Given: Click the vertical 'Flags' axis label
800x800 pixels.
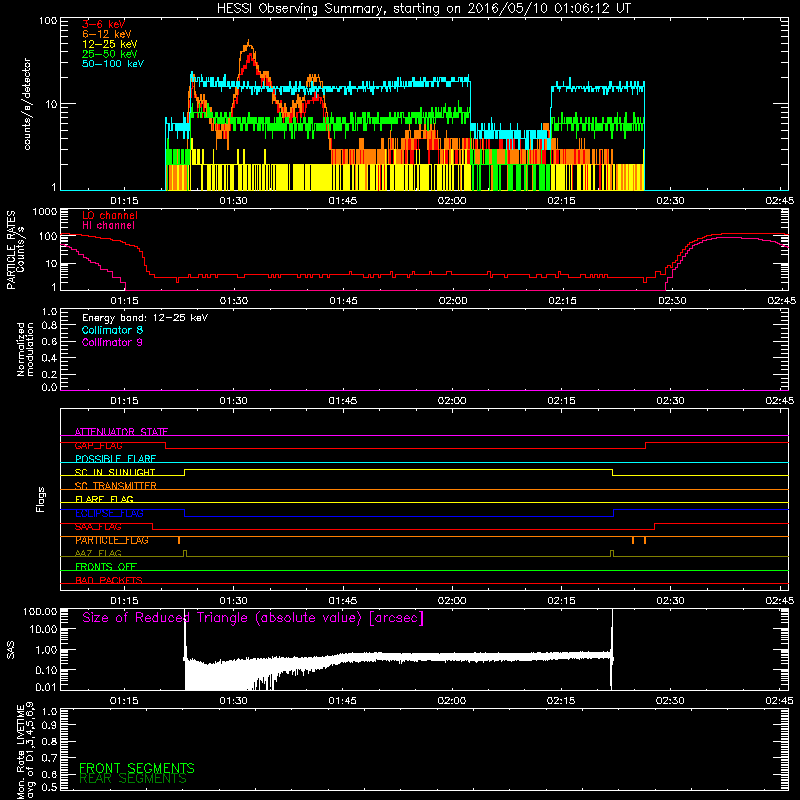Looking at the screenshot, I should pos(41,500).
